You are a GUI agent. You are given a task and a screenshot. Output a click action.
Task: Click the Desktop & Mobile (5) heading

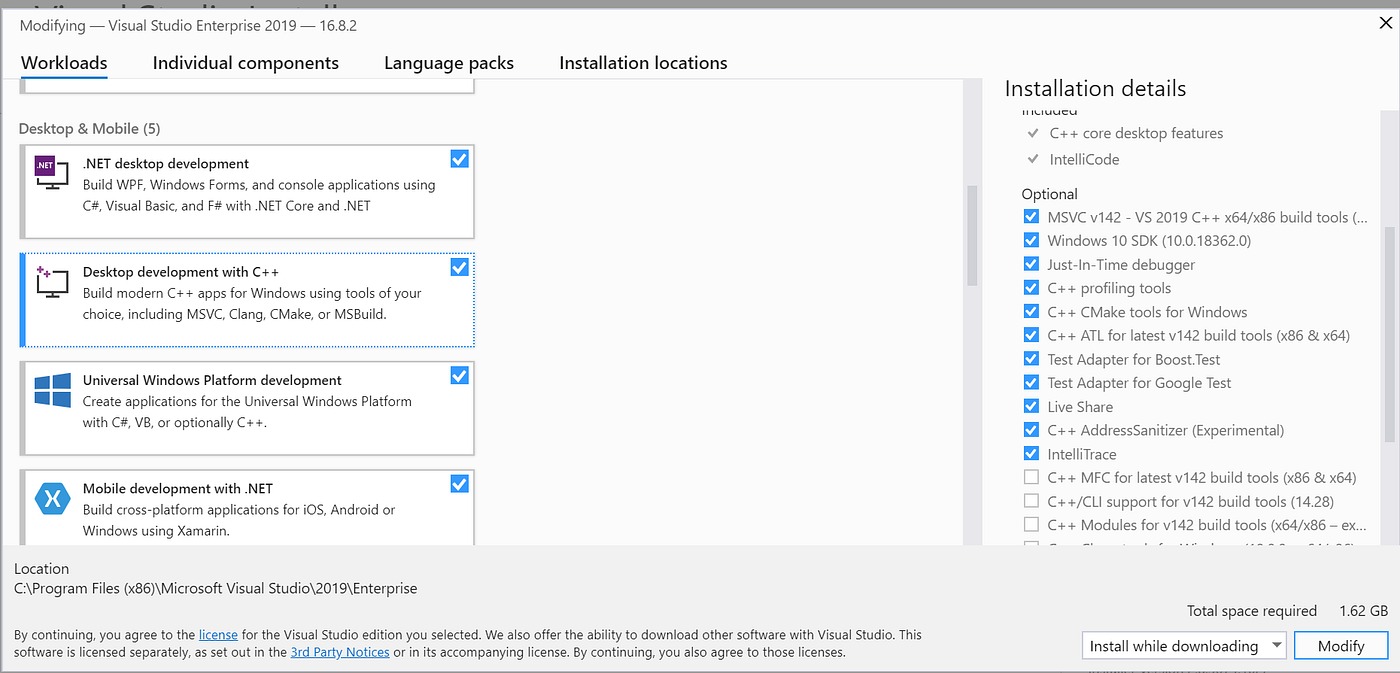click(89, 128)
